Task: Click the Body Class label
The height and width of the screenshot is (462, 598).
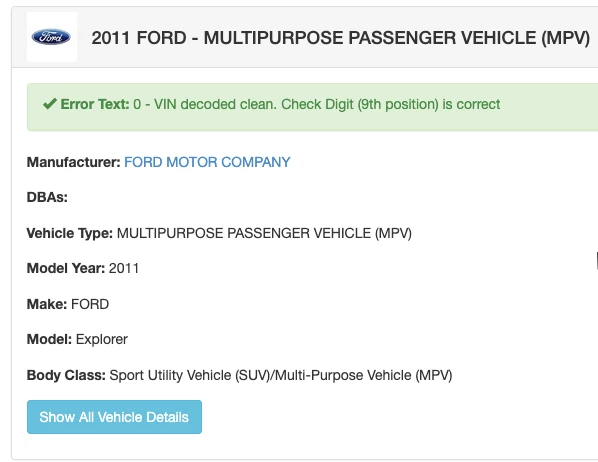Action: (66, 375)
